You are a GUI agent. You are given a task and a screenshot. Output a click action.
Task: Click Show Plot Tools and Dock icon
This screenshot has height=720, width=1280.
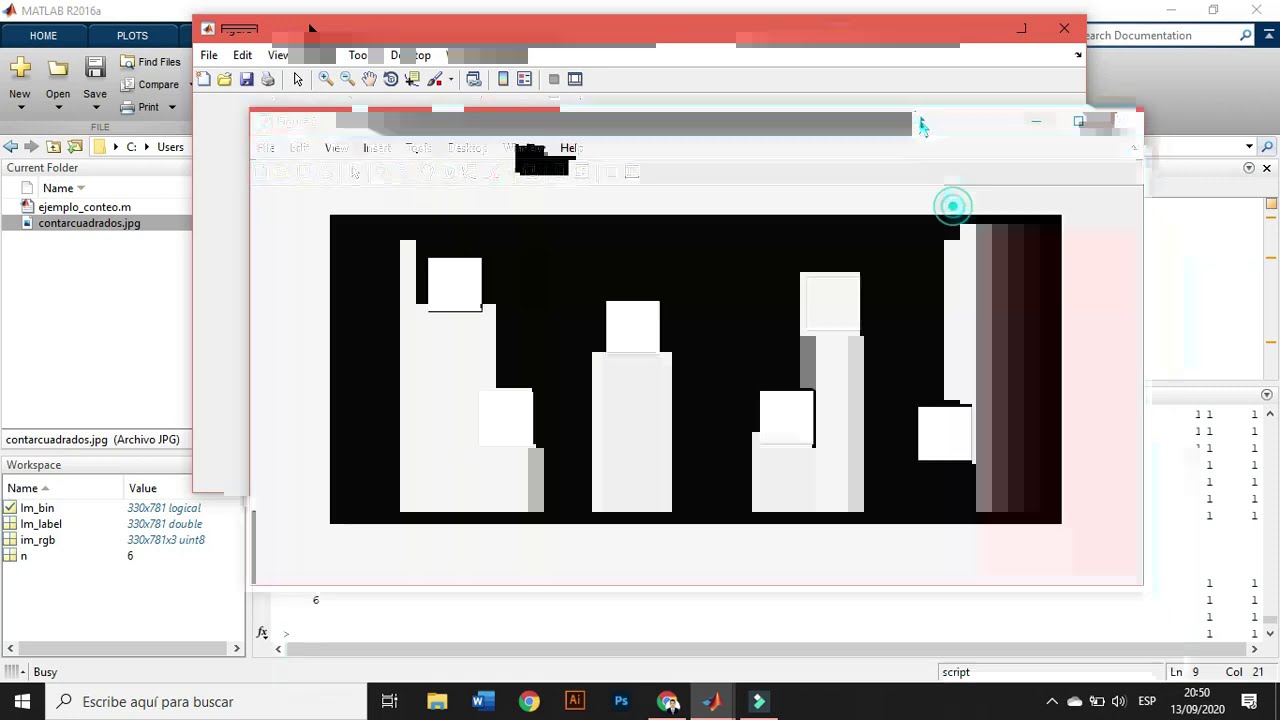pyautogui.click(x=575, y=79)
